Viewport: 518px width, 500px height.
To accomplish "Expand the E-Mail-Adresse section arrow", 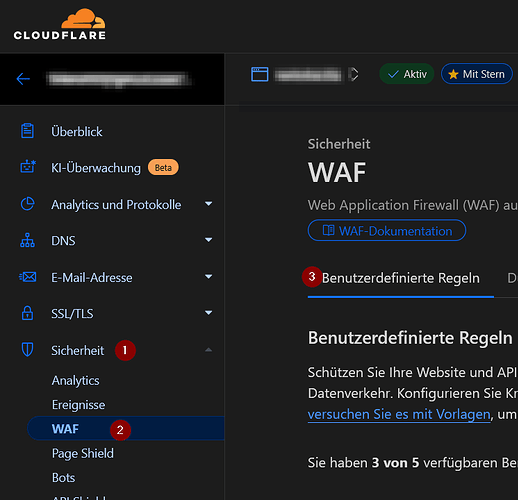I will 209,276.
